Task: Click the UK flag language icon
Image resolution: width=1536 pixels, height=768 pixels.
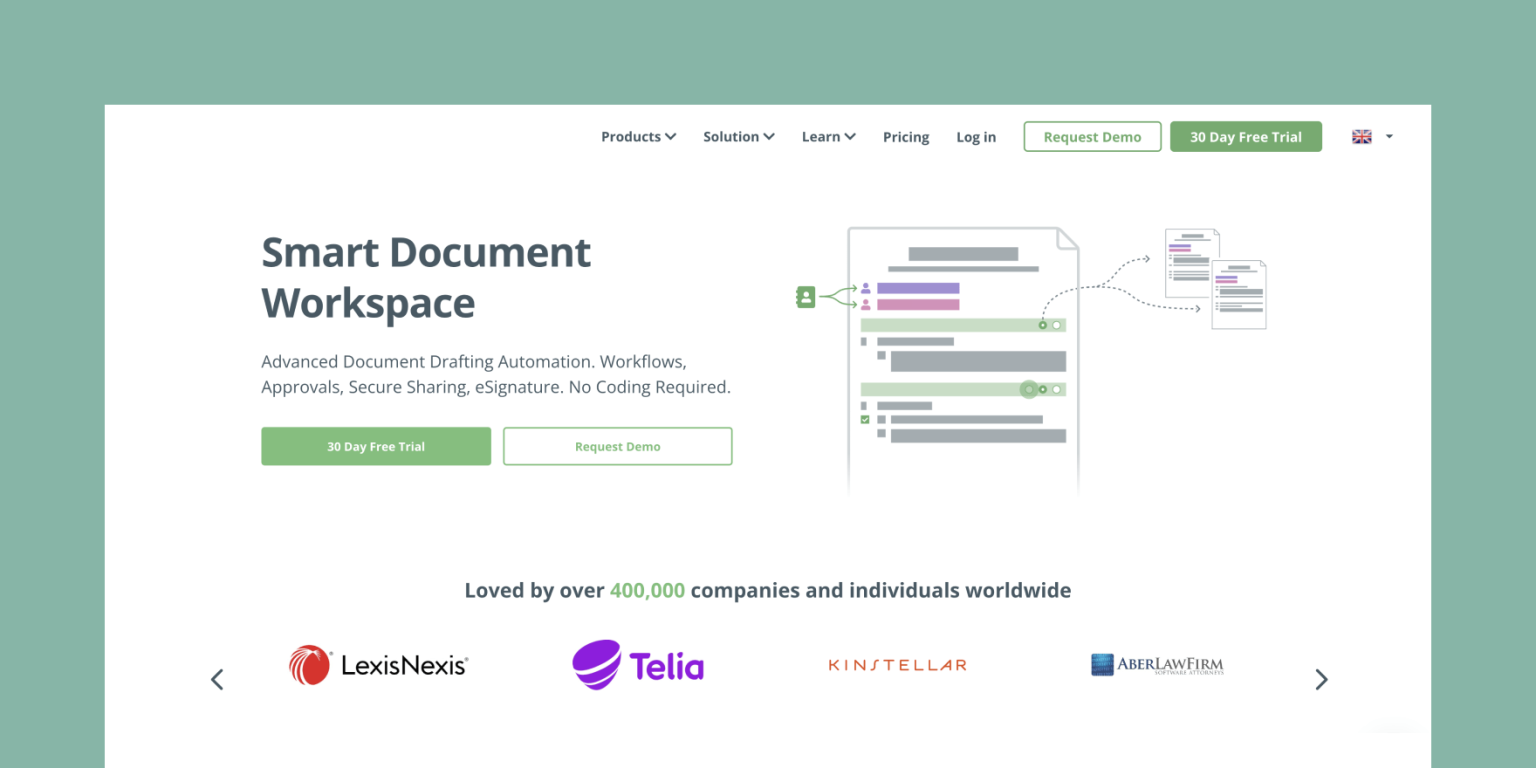Action: [1362, 136]
